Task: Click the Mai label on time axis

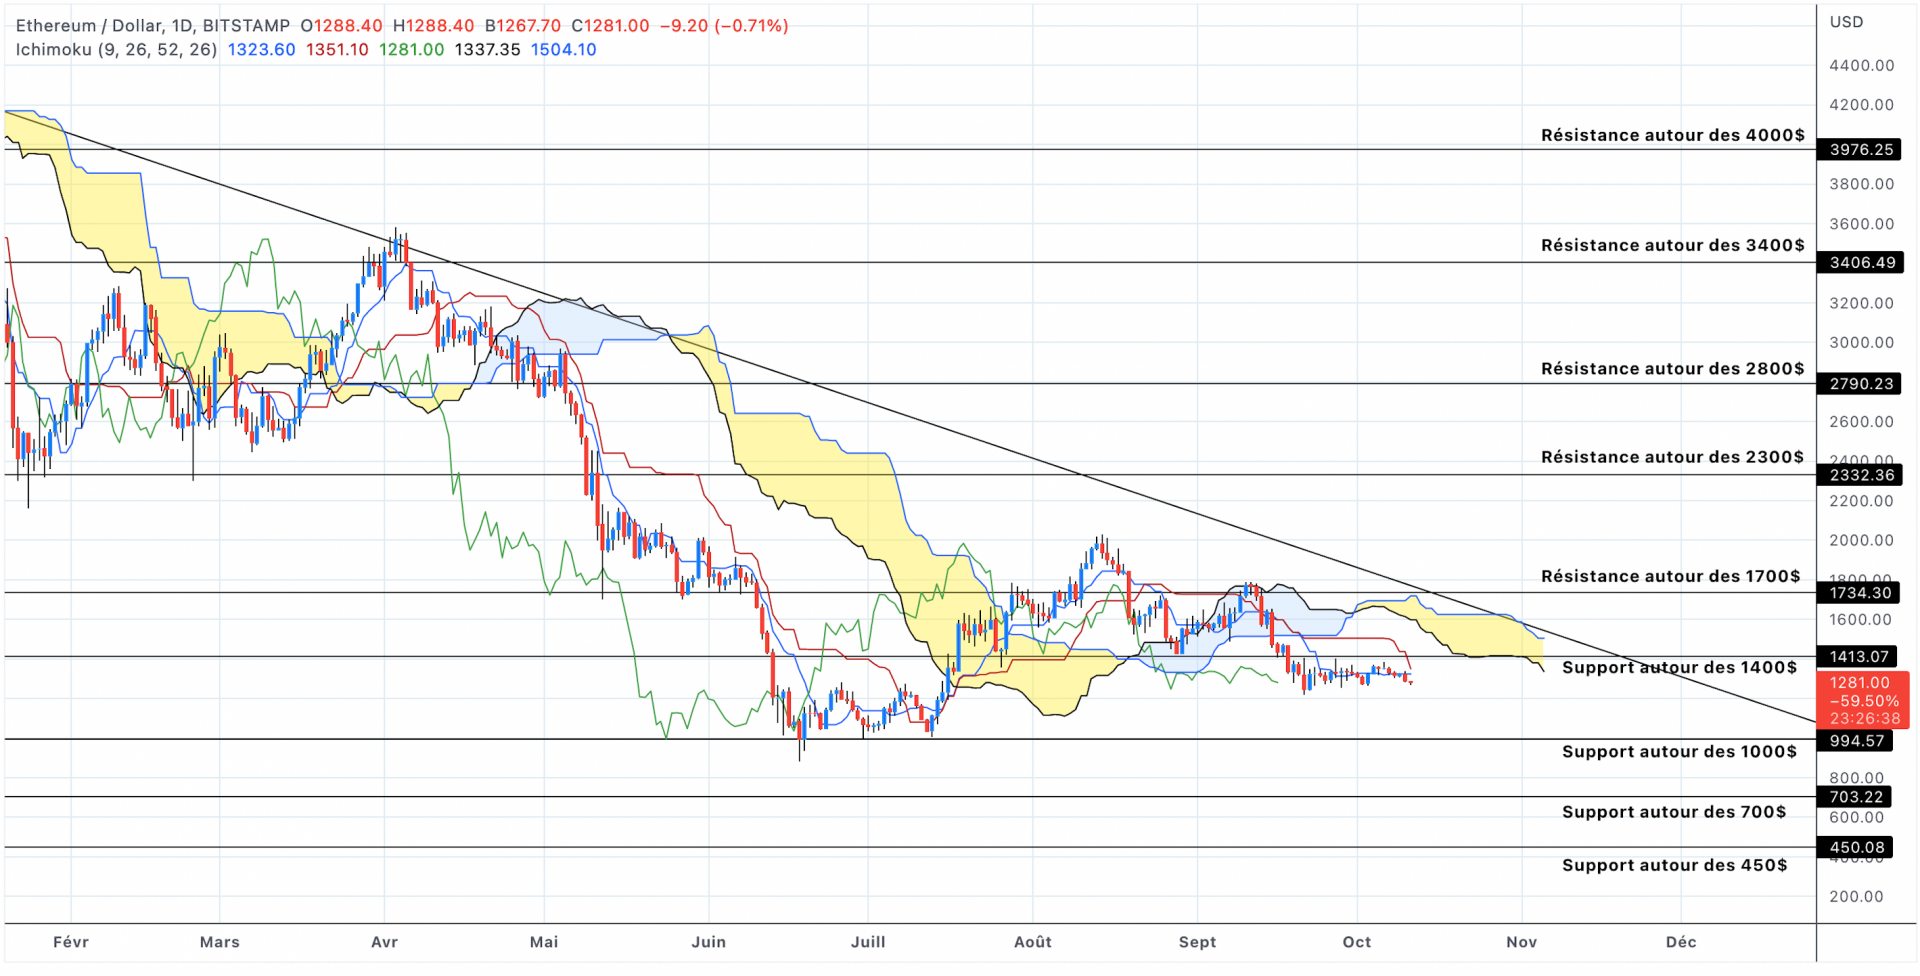Action: (x=544, y=942)
